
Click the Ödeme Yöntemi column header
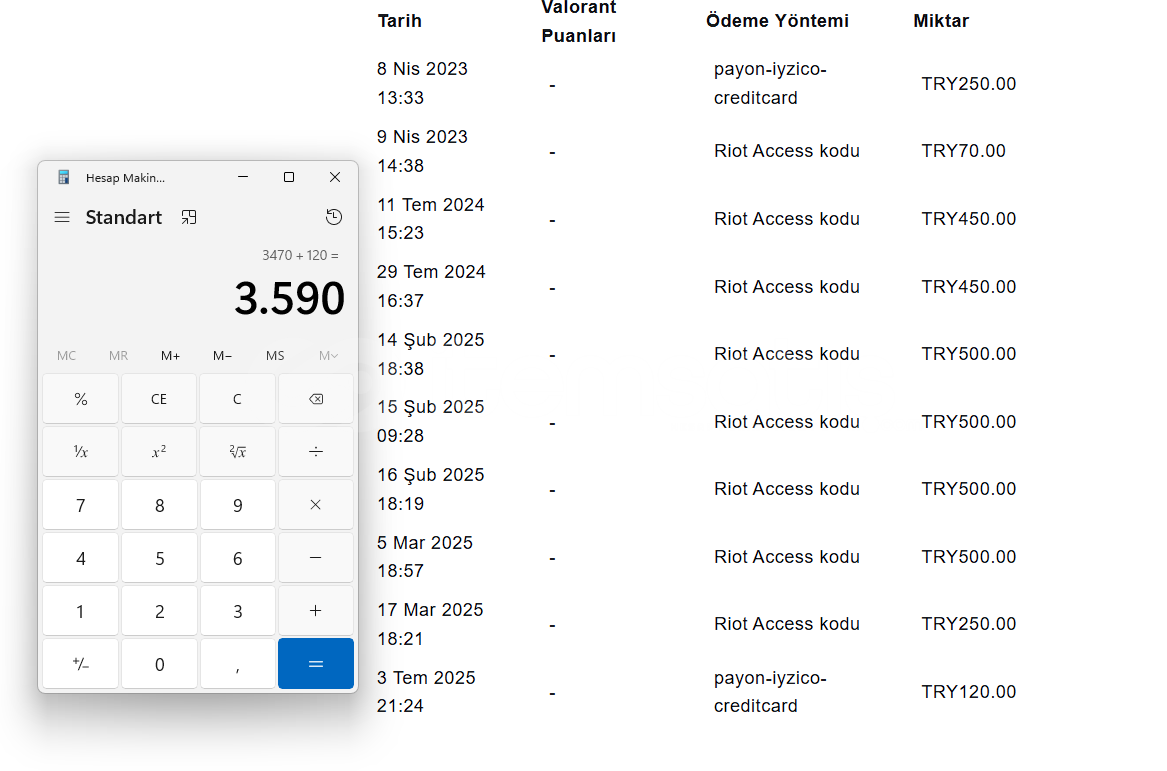[x=778, y=21]
